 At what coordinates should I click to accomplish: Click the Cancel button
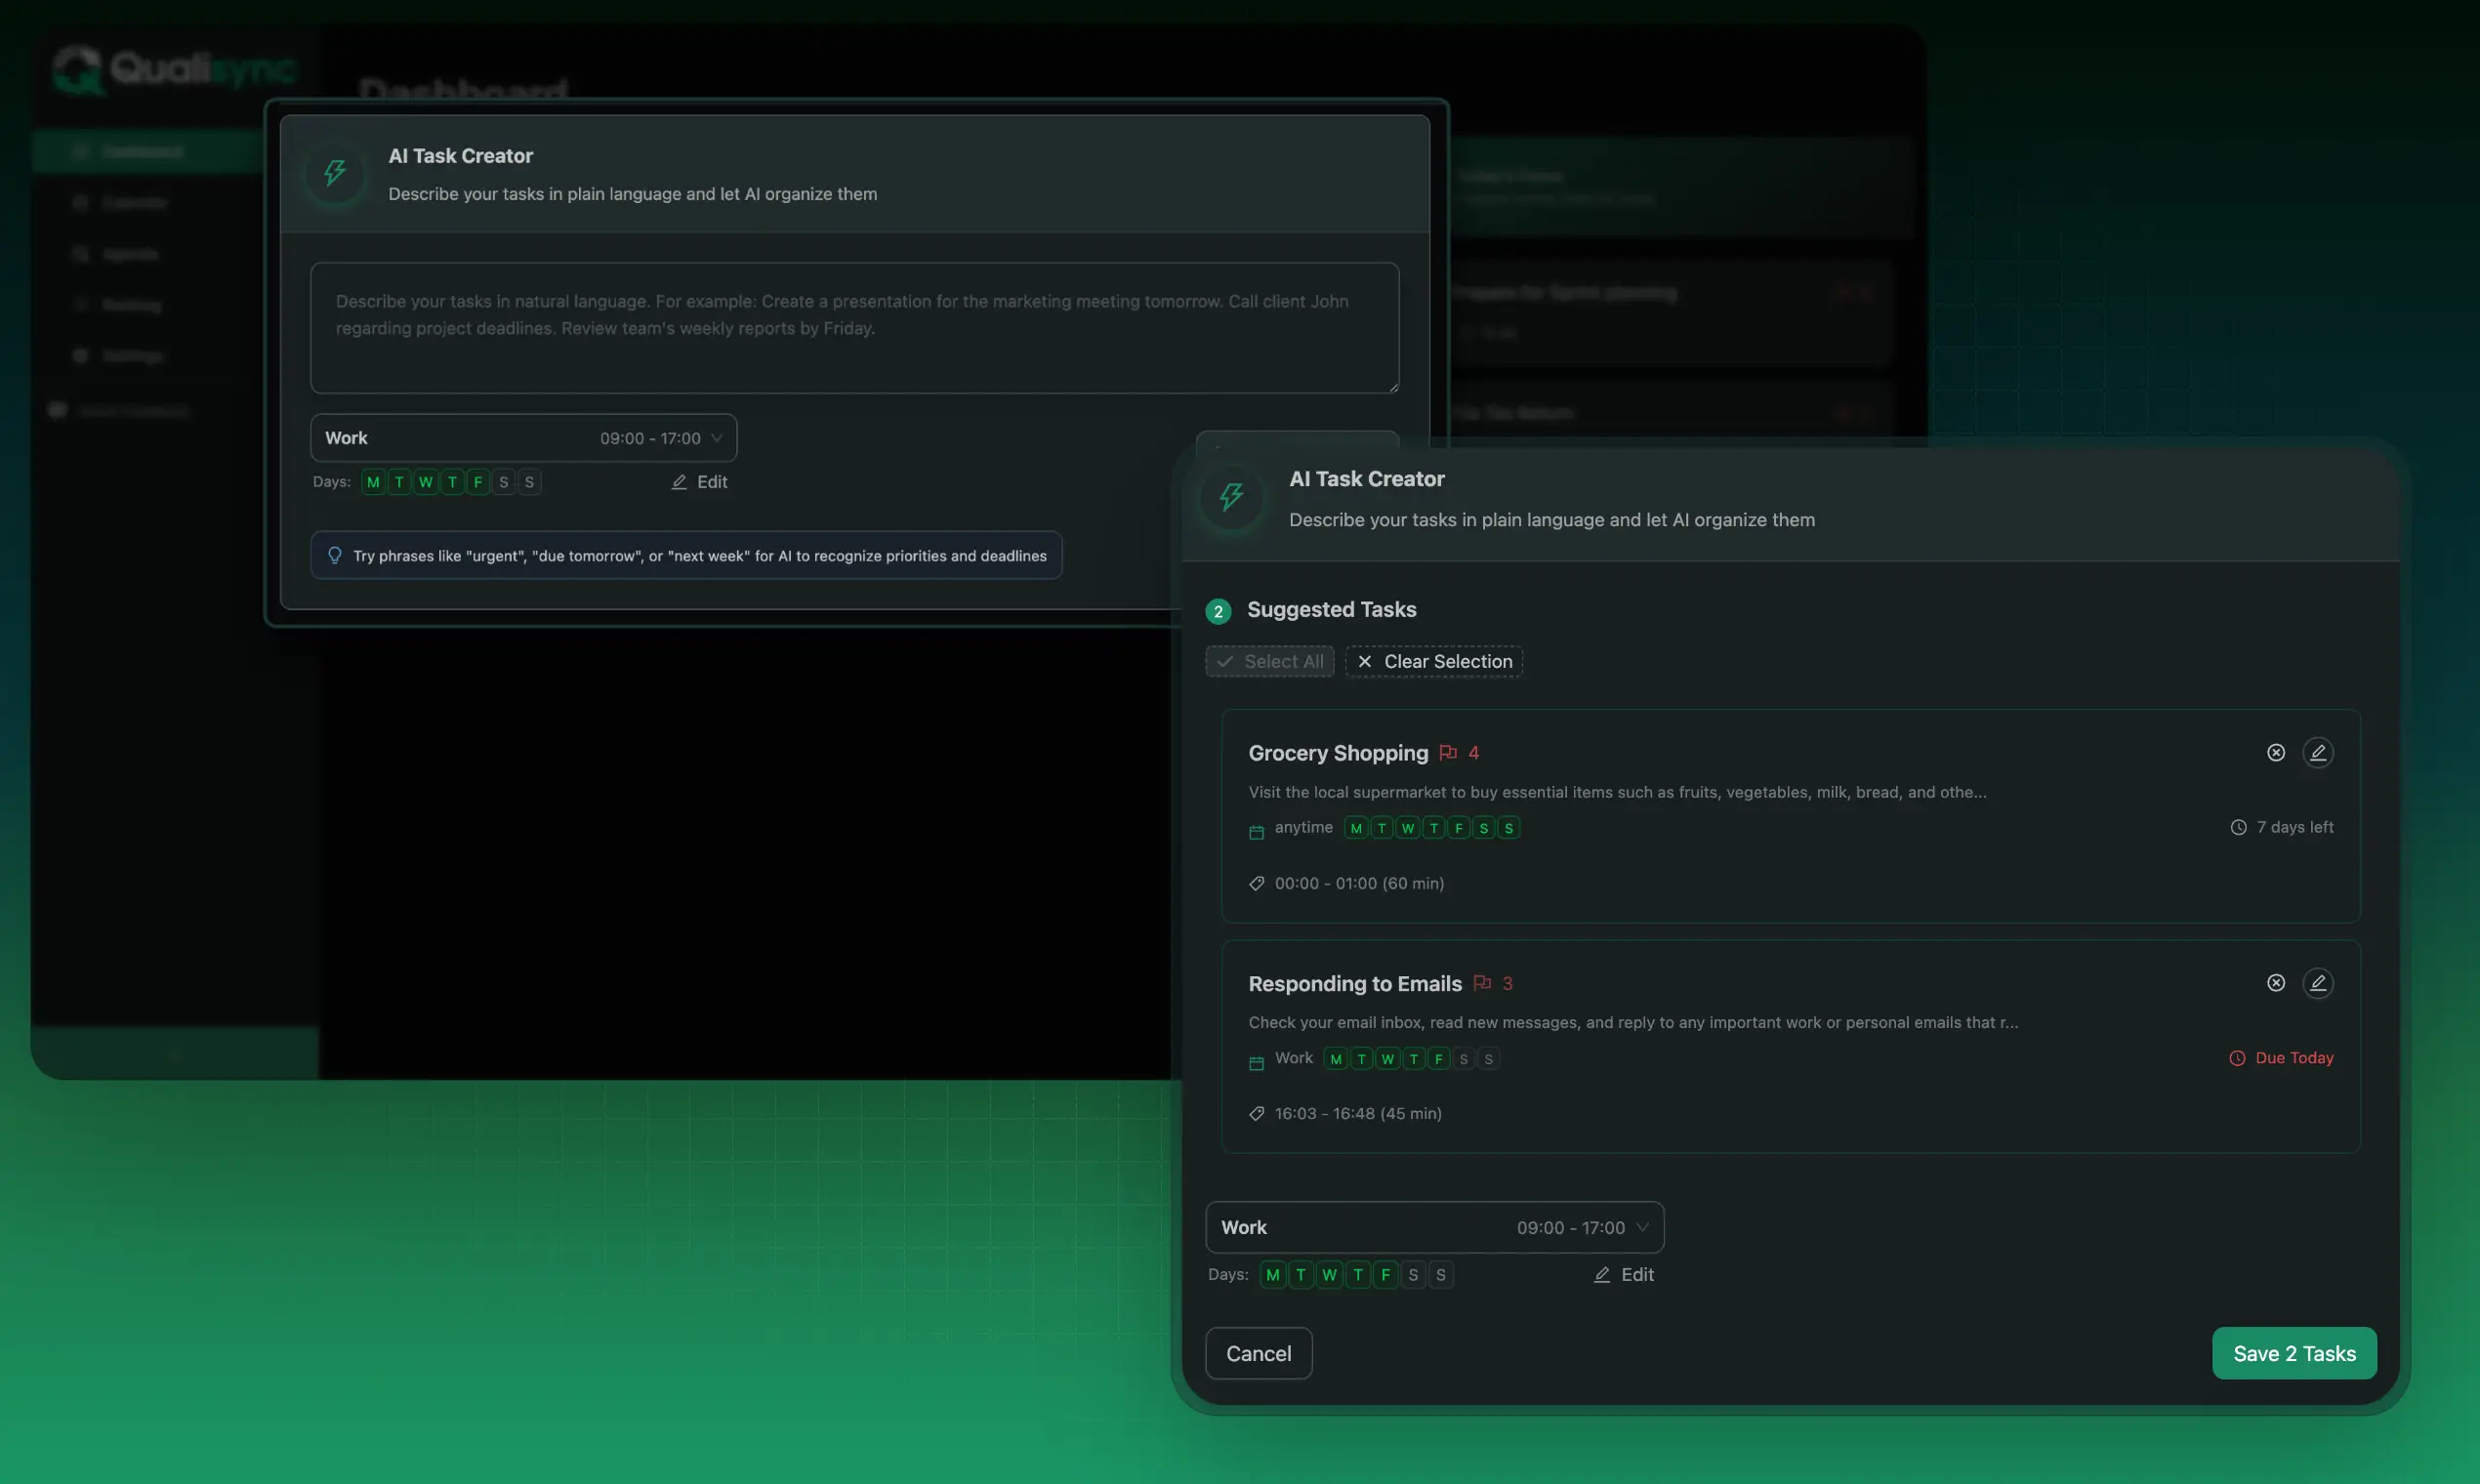1259,1353
